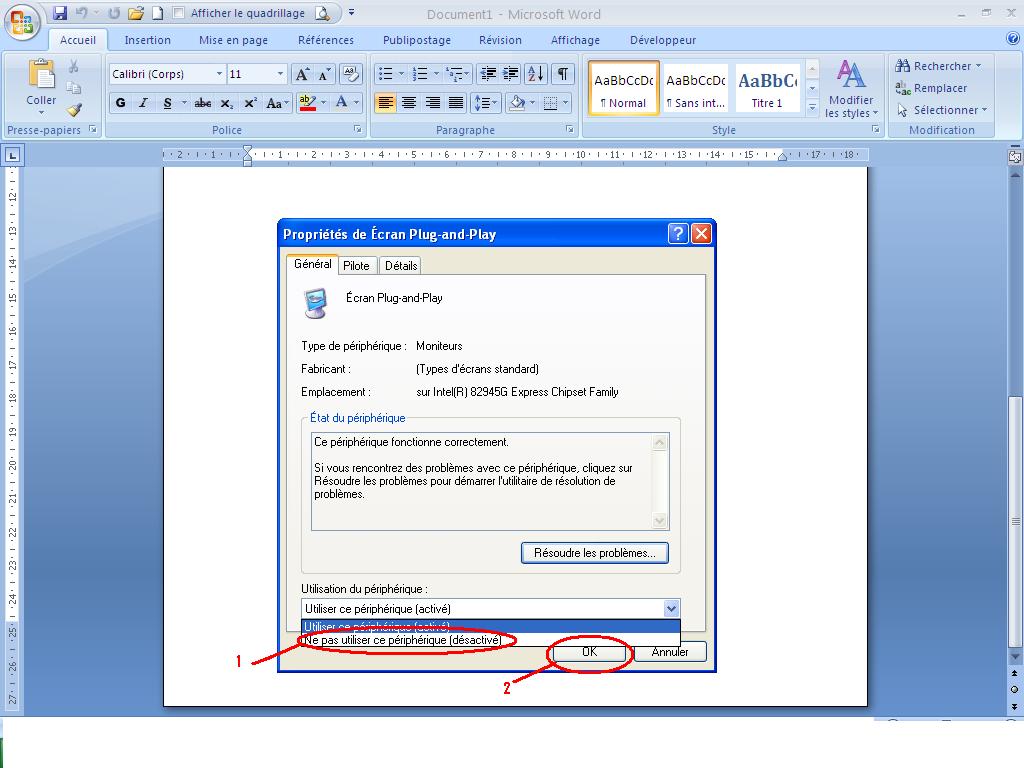Click the Coller paste icon
1024x768 pixels.
point(41,74)
